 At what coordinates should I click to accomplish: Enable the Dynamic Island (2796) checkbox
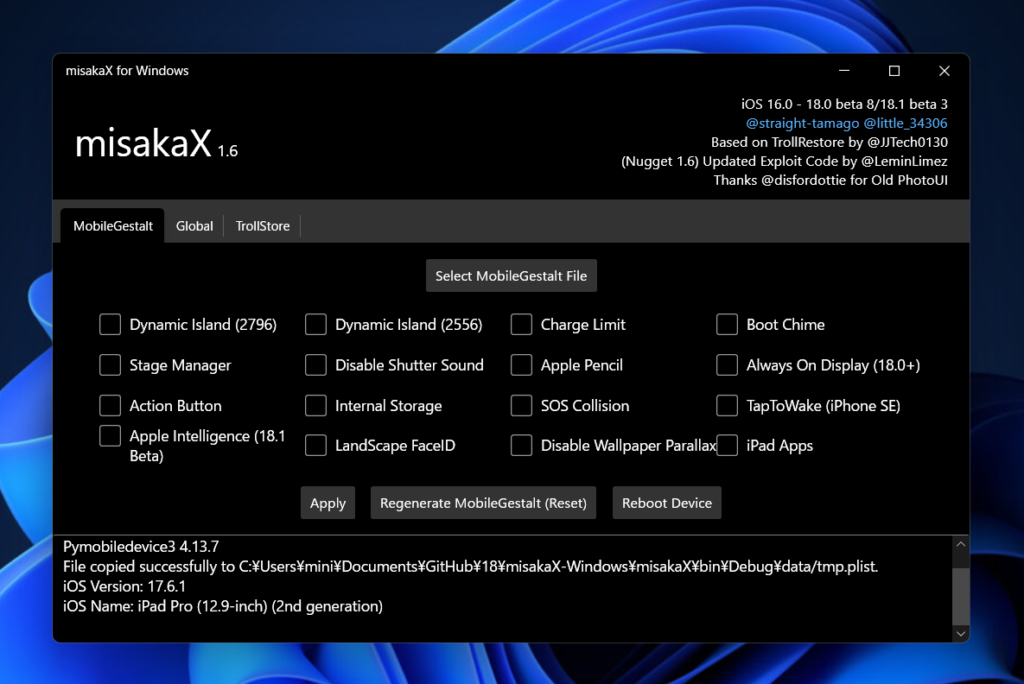[x=110, y=324]
